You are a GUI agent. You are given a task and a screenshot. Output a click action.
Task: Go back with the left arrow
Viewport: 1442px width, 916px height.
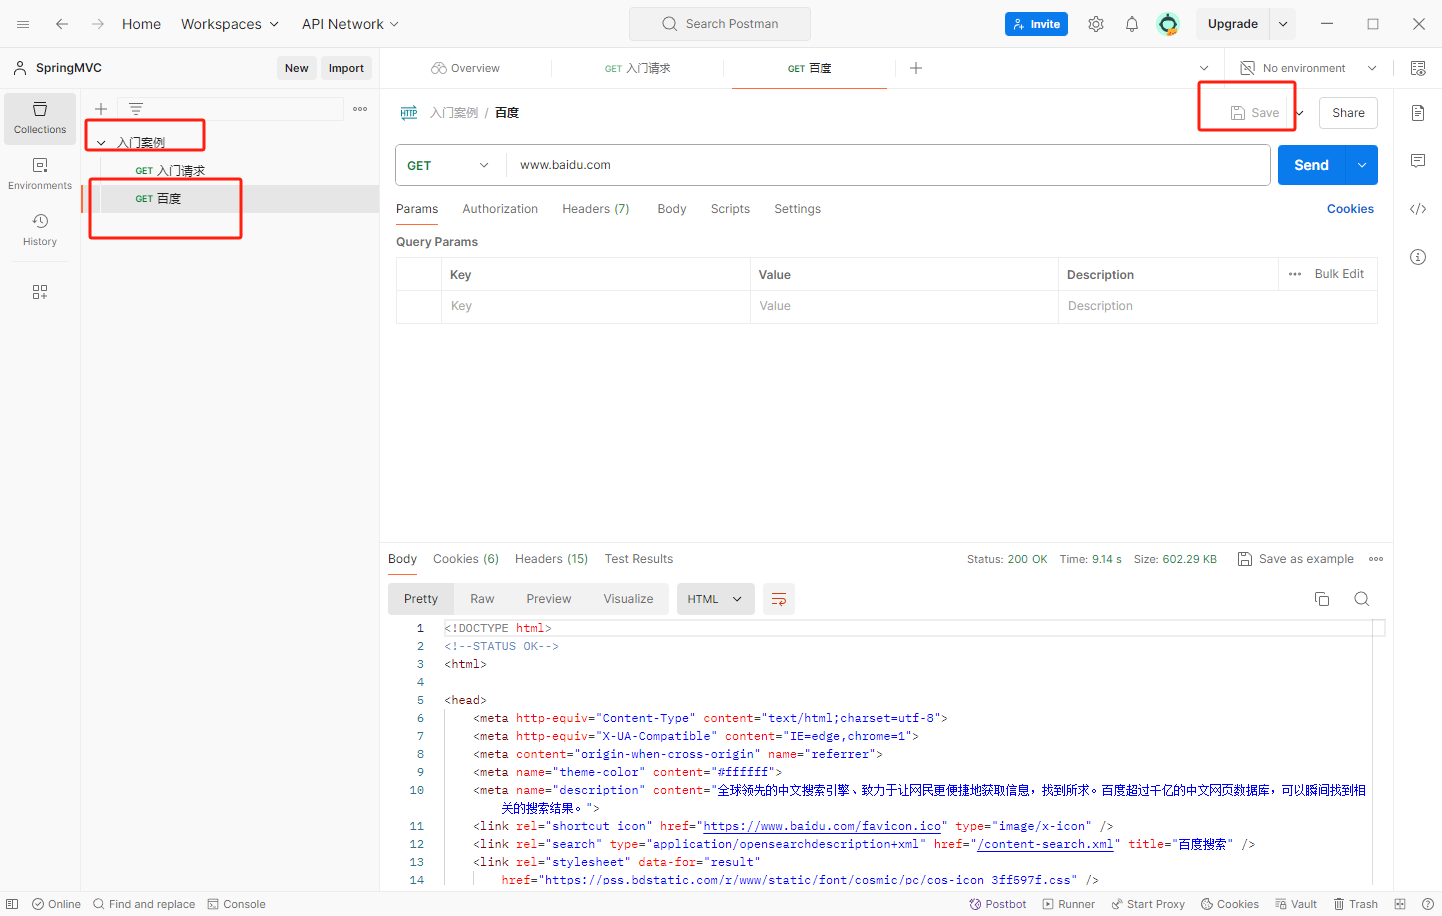[x=62, y=24]
